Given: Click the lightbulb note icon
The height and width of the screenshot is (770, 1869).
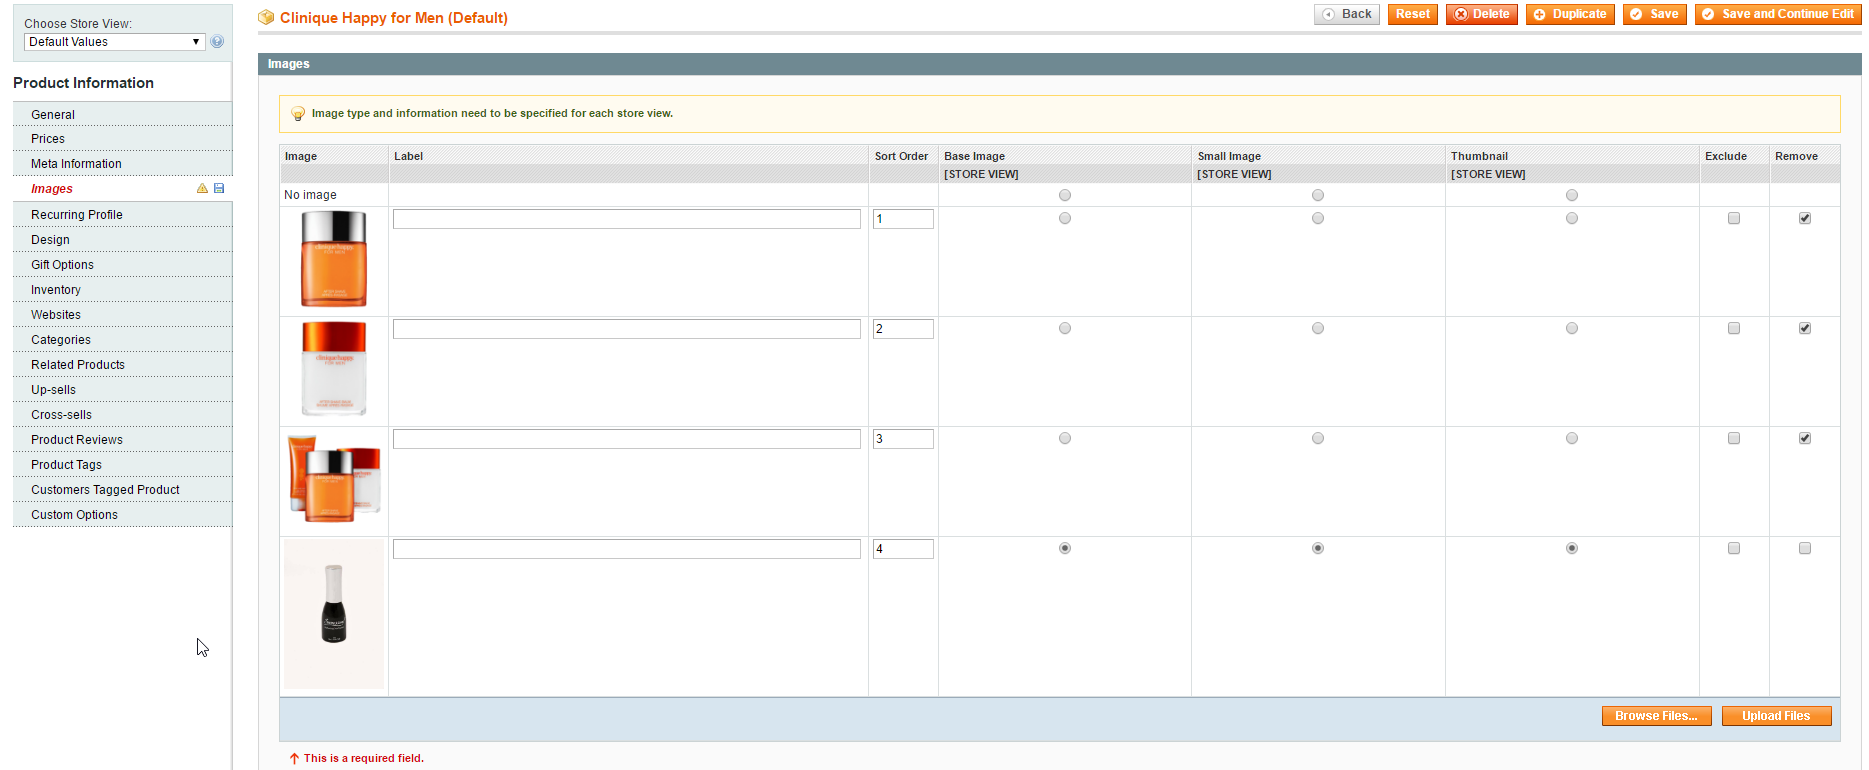Looking at the screenshot, I should [298, 114].
